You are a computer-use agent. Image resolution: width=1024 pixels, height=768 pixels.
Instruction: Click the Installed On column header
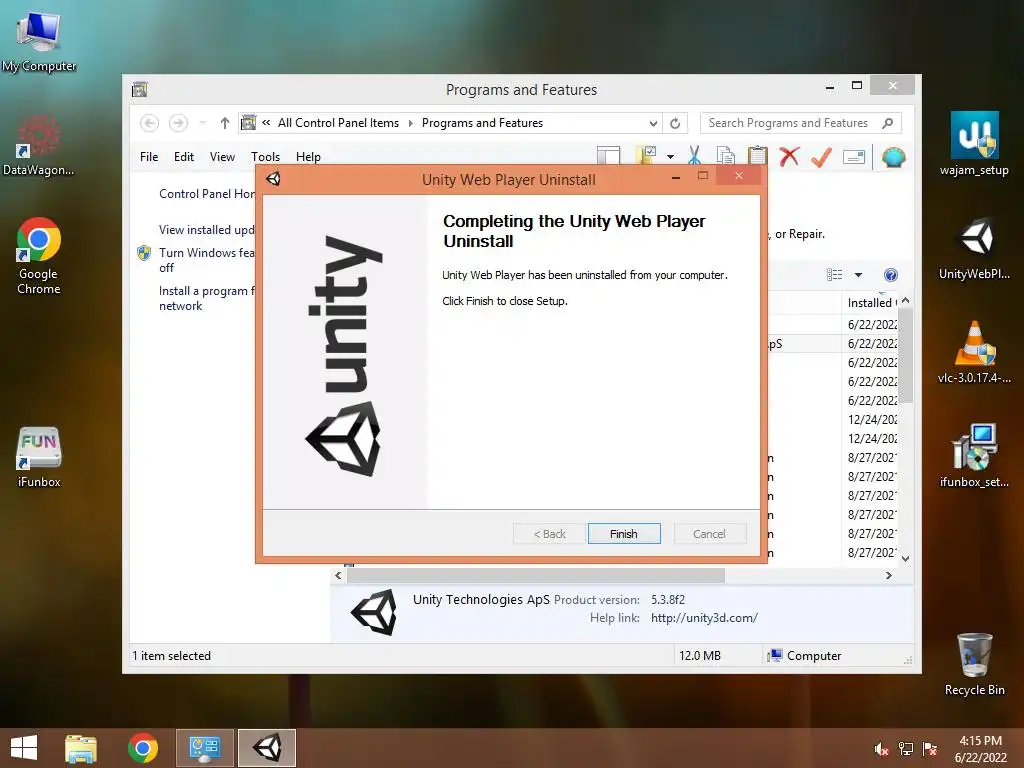871,302
